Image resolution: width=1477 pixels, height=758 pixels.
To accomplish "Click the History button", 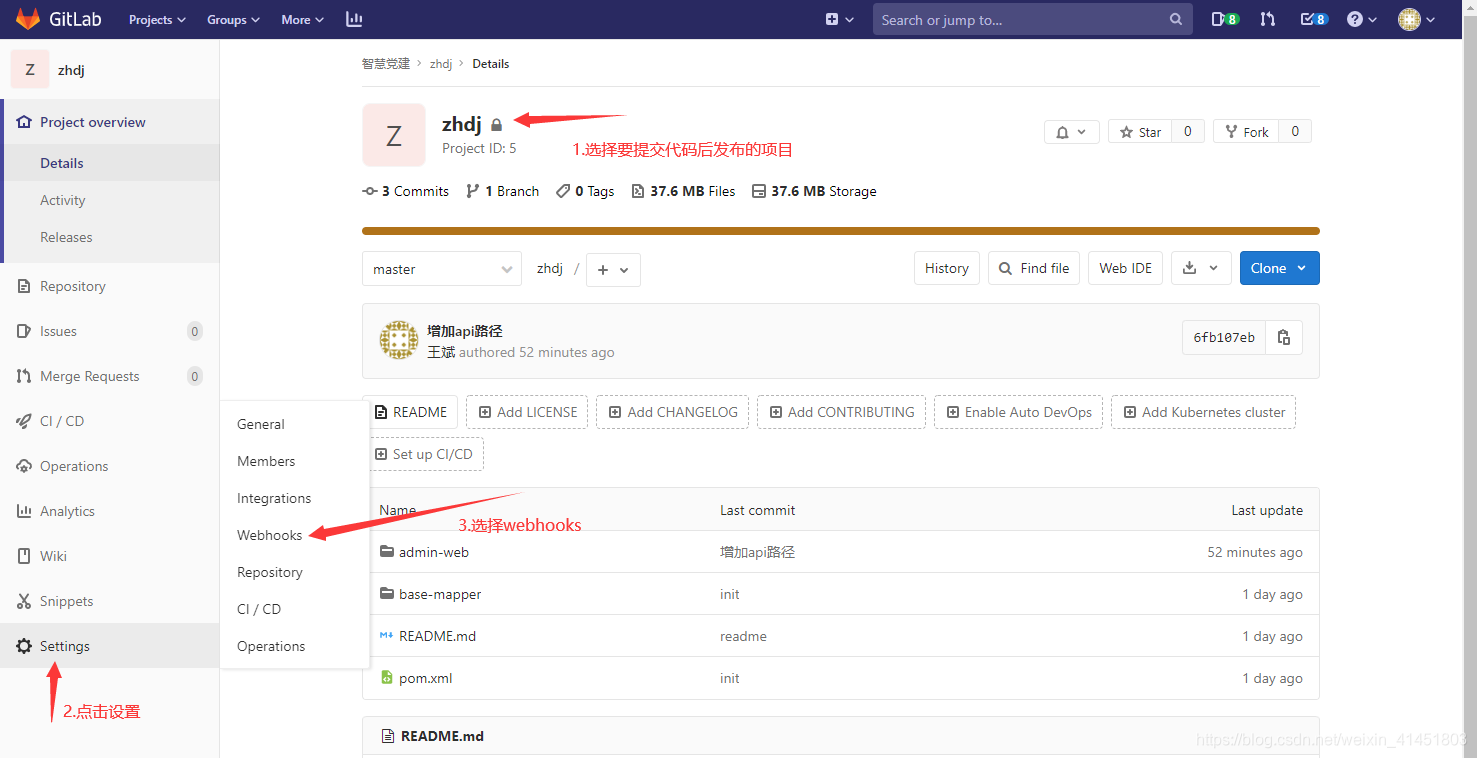I will point(946,268).
